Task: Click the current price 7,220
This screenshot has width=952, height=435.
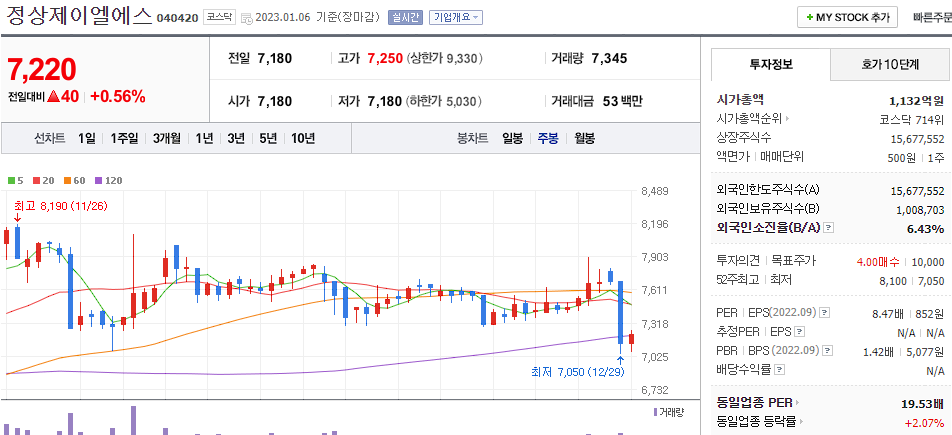Action: pyautogui.click(x=42, y=69)
